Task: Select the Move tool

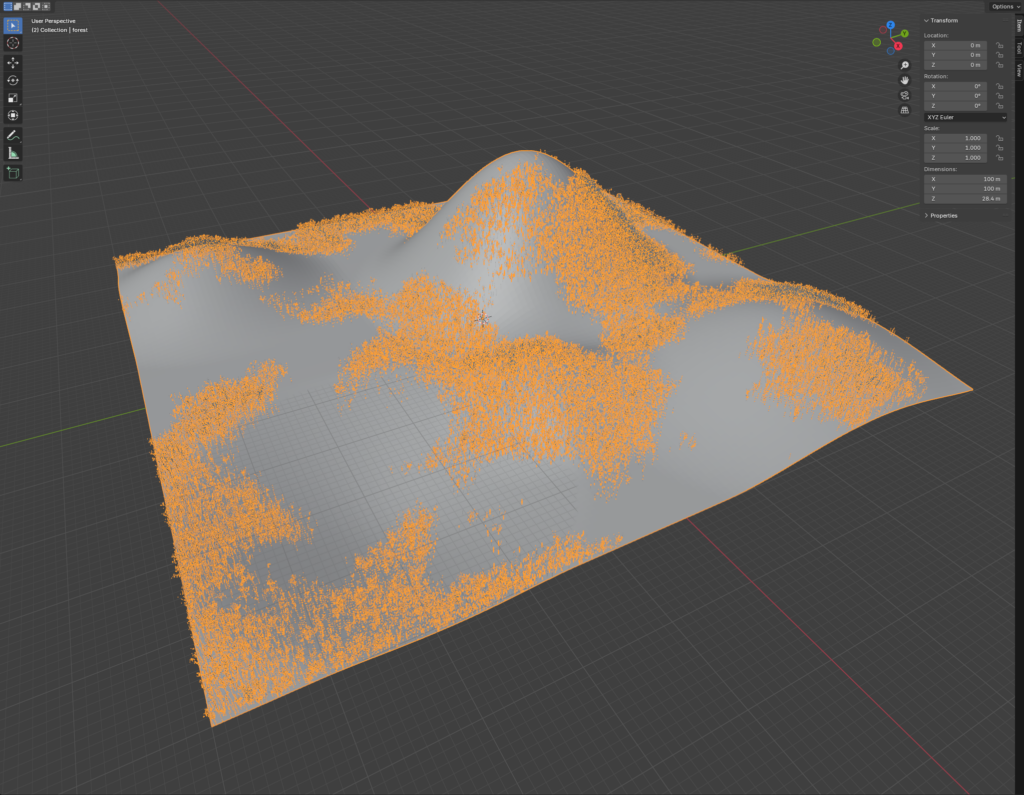Action: (13, 63)
